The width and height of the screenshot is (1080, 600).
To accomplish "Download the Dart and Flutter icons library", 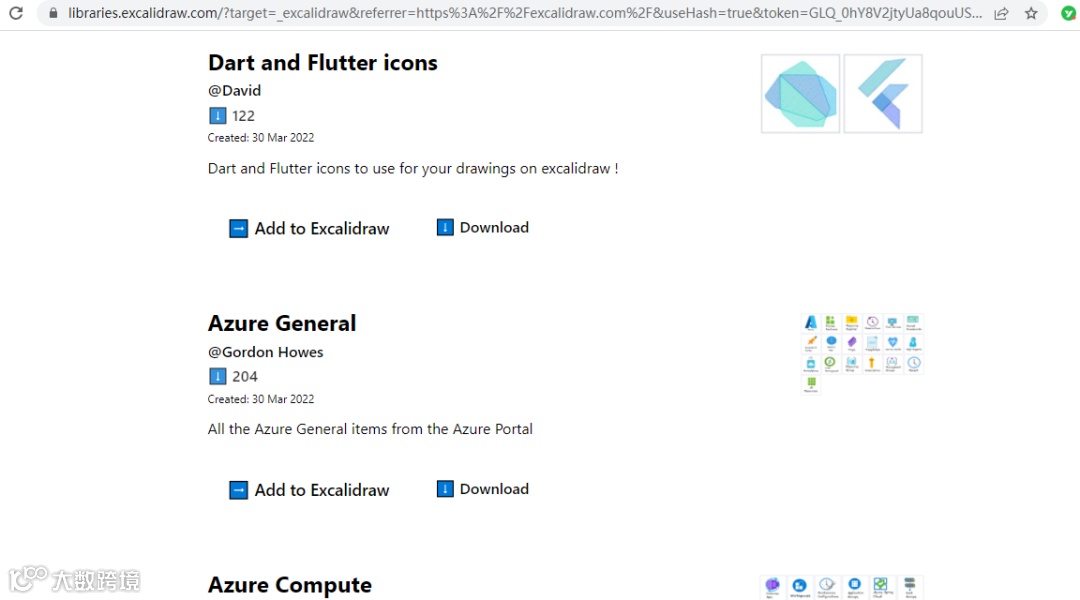I will click(494, 227).
